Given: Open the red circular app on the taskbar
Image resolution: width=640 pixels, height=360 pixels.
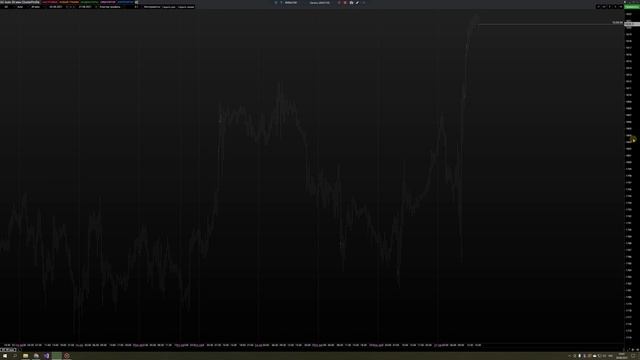Looking at the screenshot, I should pyautogui.click(x=67, y=356).
